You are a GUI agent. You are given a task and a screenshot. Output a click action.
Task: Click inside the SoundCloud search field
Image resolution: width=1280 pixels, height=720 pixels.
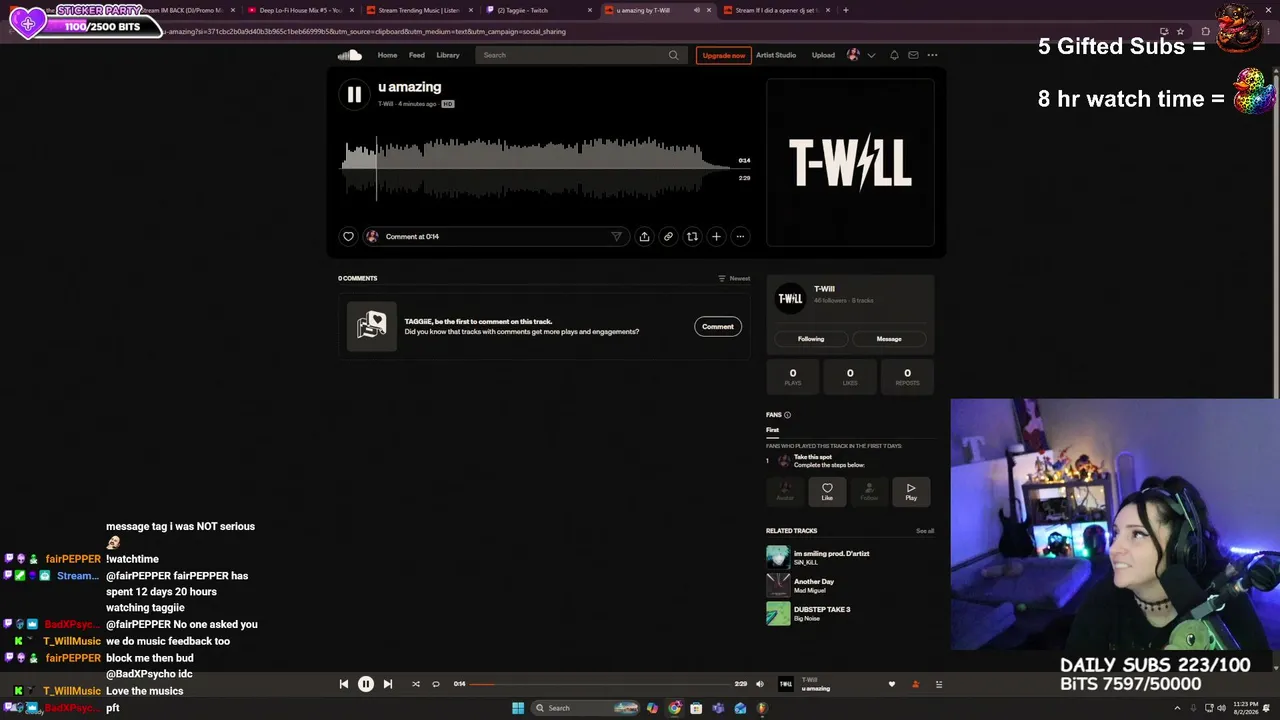(x=581, y=55)
